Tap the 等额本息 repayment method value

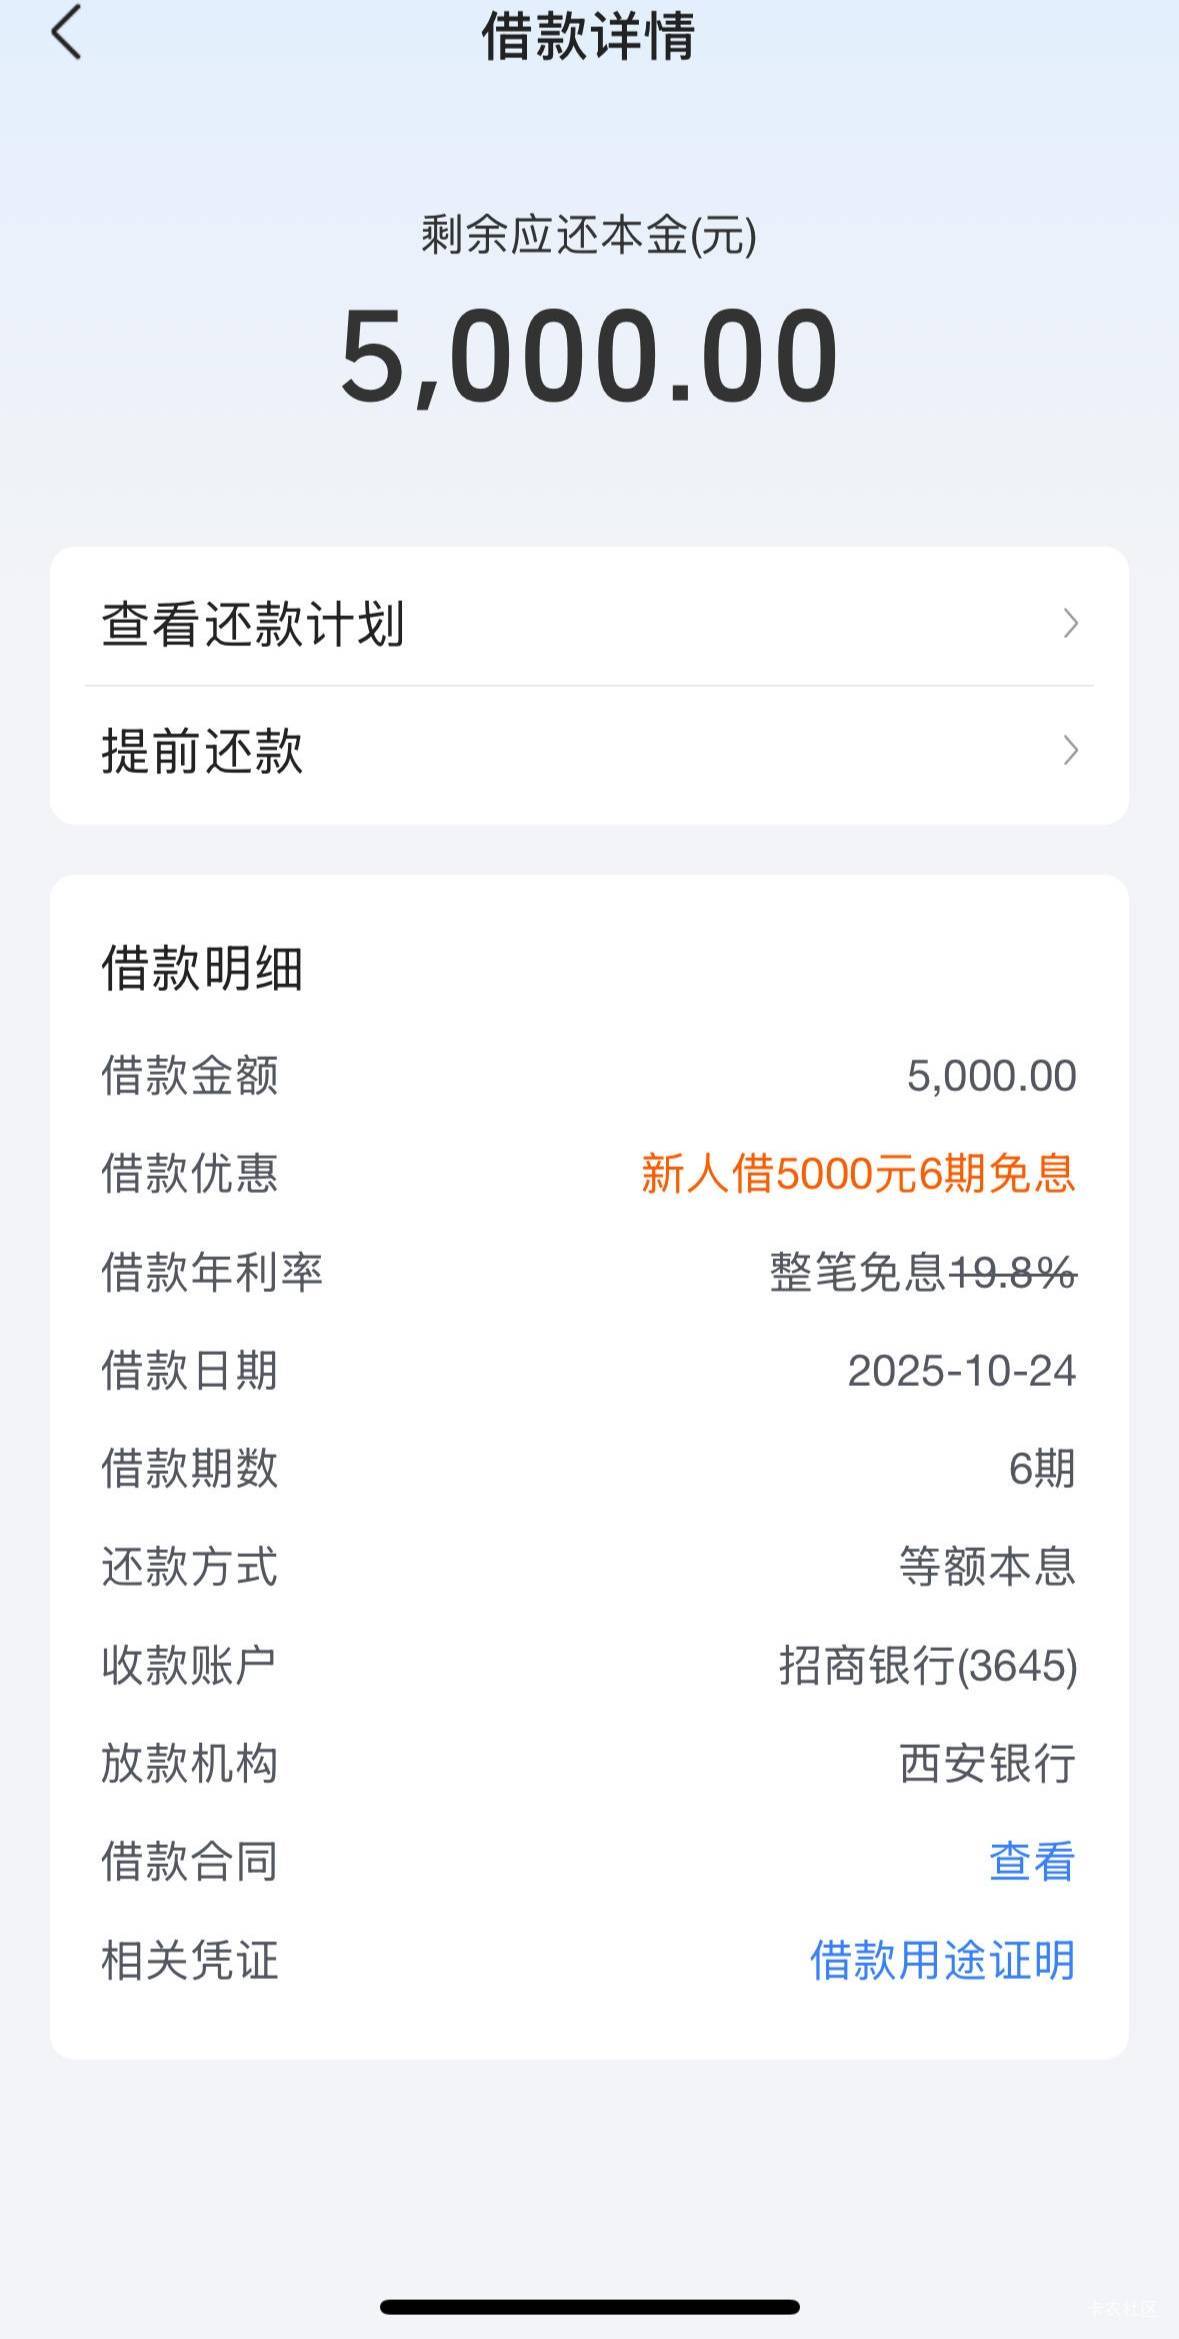(x=987, y=1567)
